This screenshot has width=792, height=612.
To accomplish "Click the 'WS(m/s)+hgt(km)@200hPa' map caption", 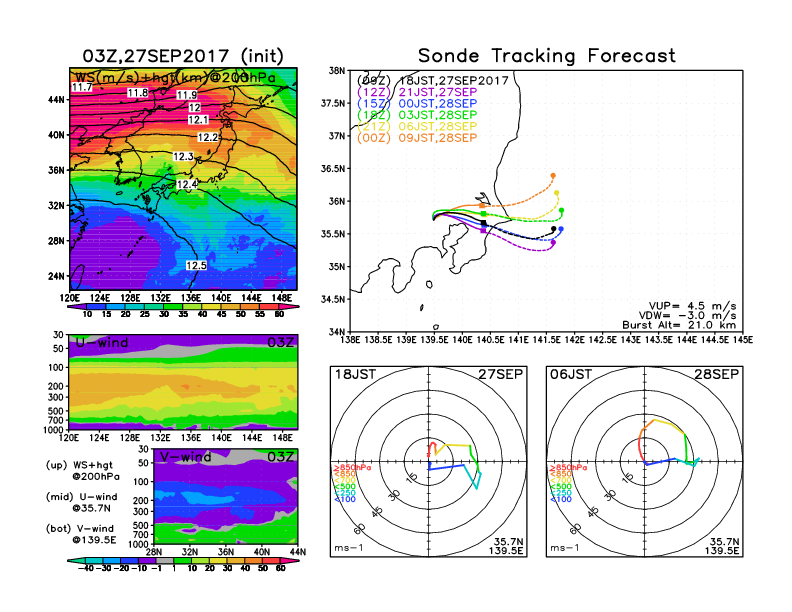I will click(x=175, y=77).
